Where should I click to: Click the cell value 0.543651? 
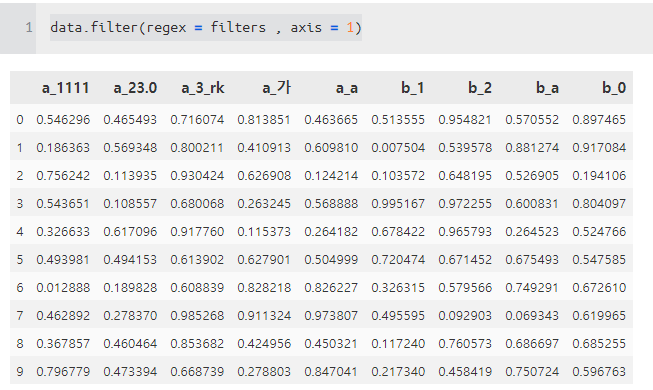coord(63,203)
